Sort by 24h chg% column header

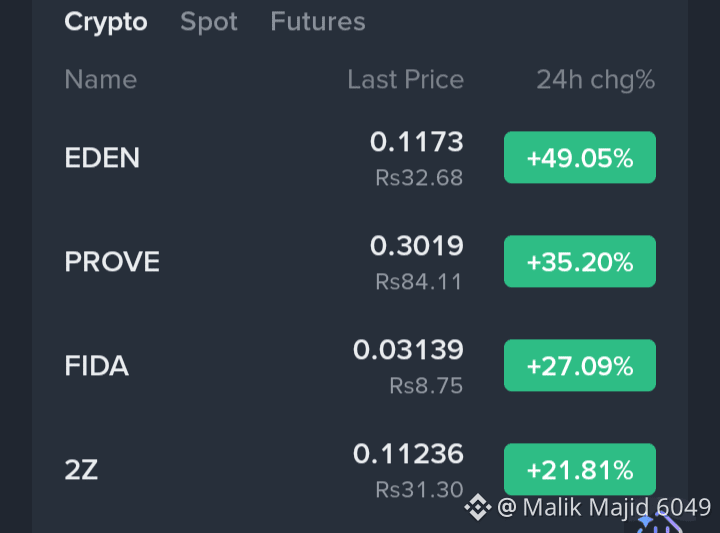point(596,79)
